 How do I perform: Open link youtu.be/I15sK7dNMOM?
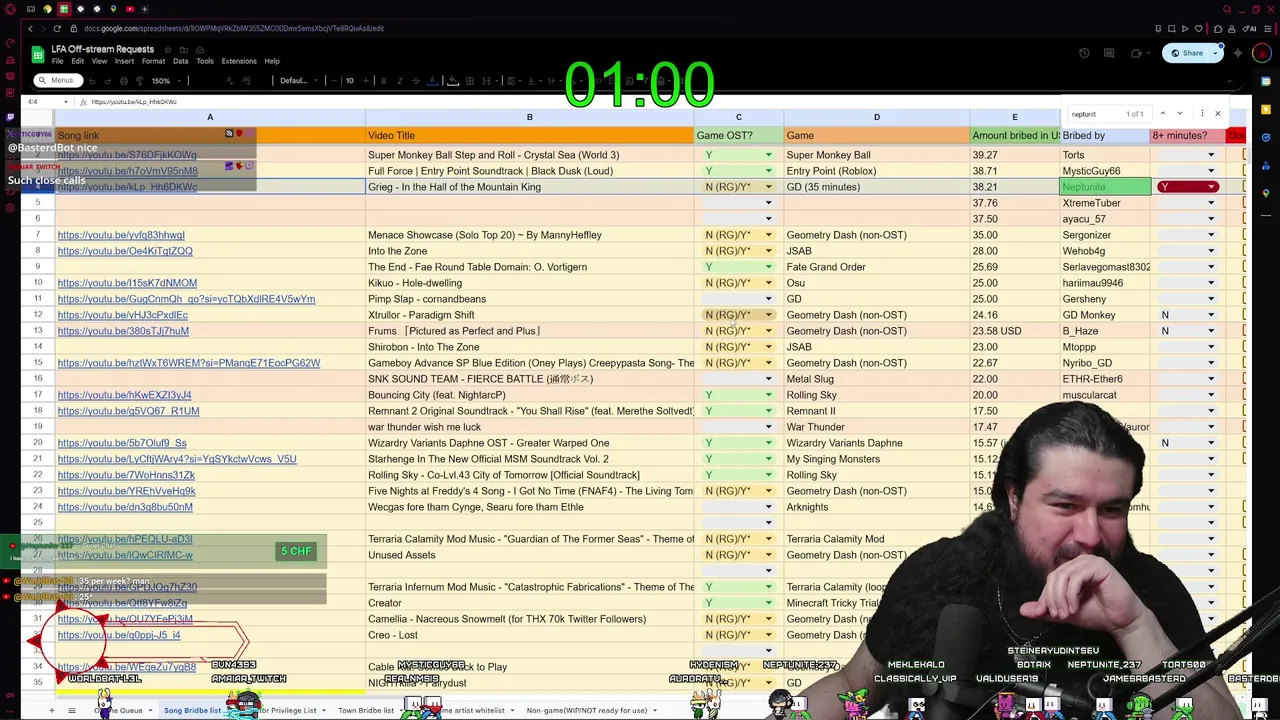click(127, 283)
